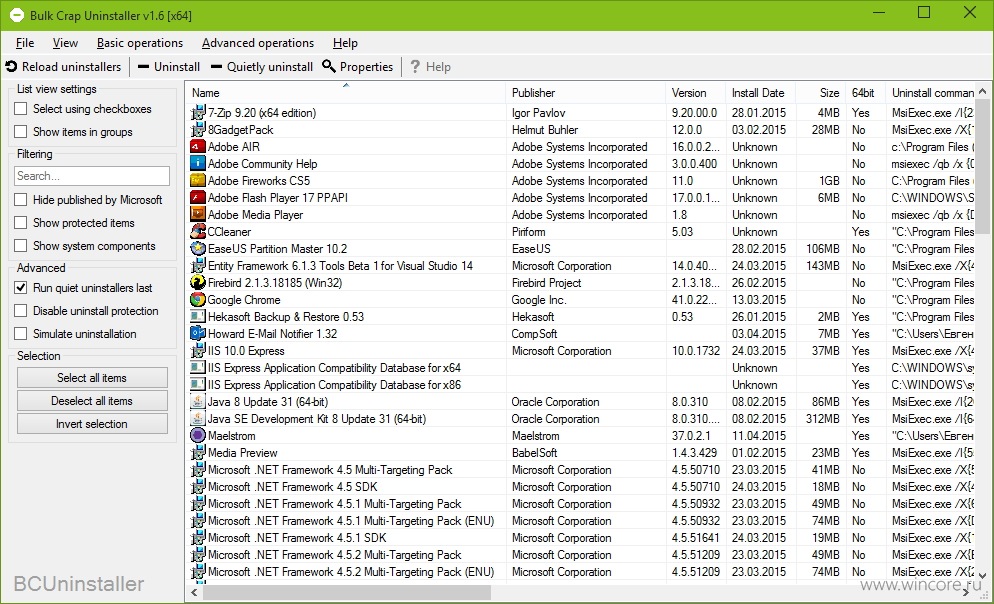The height and width of the screenshot is (604, 994).
Task: Enable Select using checkboxes
Action: tap(21, 109)
